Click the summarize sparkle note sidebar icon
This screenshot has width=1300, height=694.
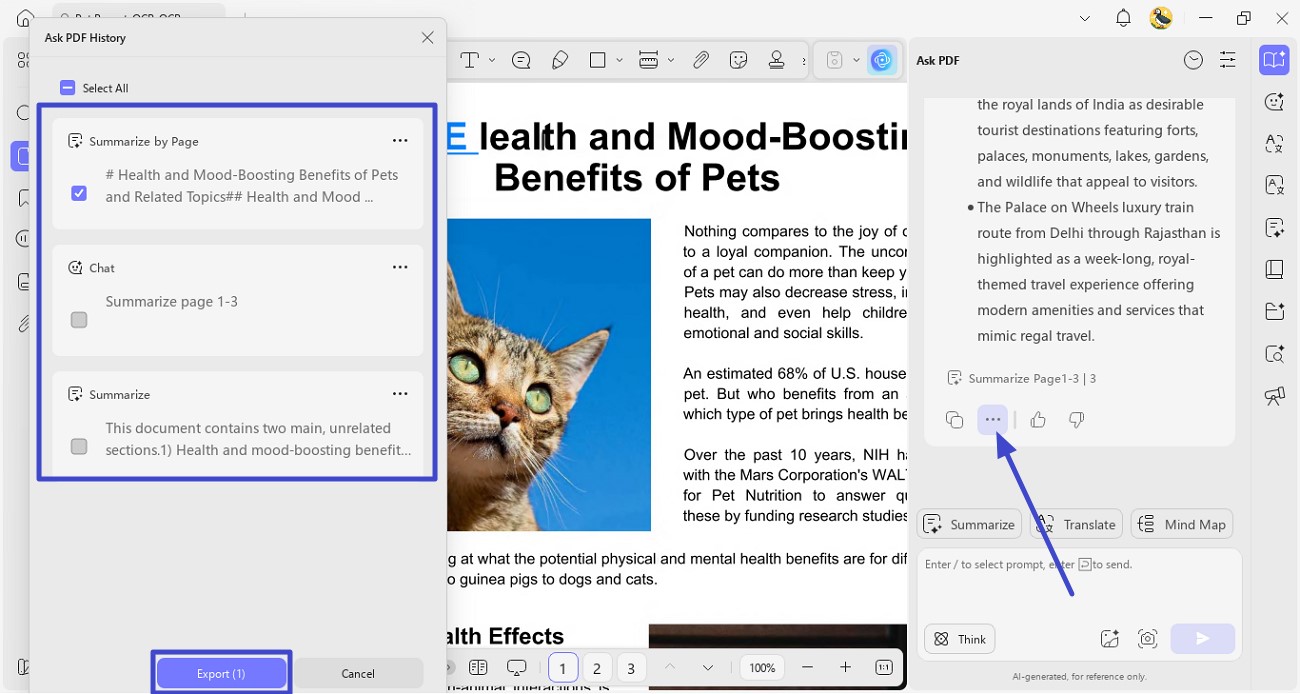pos(1274,227)
